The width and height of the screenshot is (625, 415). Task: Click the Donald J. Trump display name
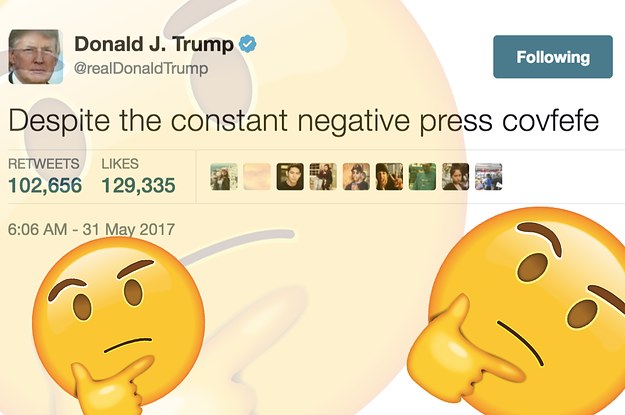coord(154,44)
